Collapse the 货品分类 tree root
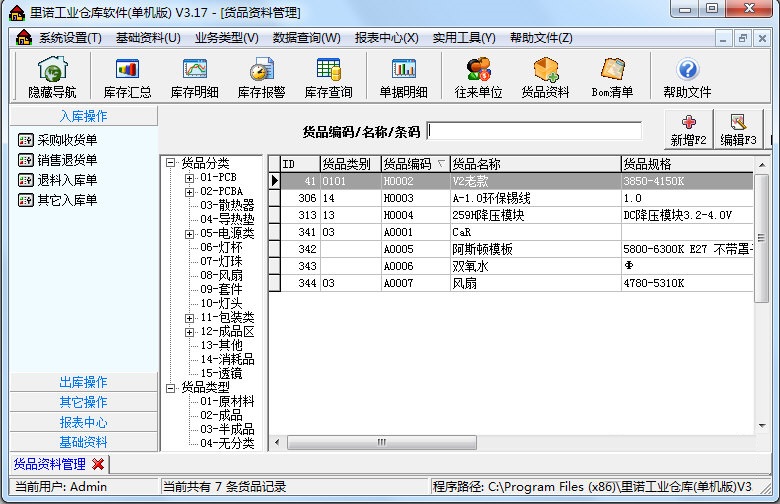The width and height of the screenshot is (780, 504). tap(171, 163)
